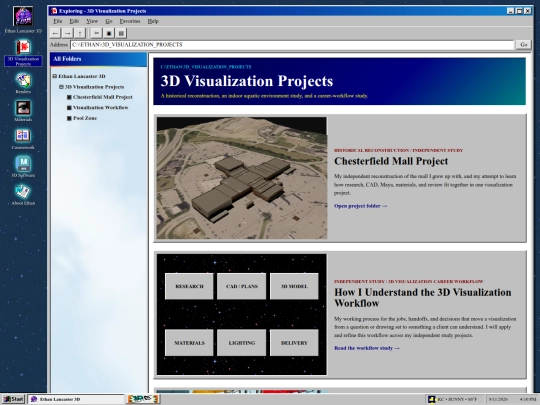
Task: Open the View menu
Action: [x=92, y=21]
